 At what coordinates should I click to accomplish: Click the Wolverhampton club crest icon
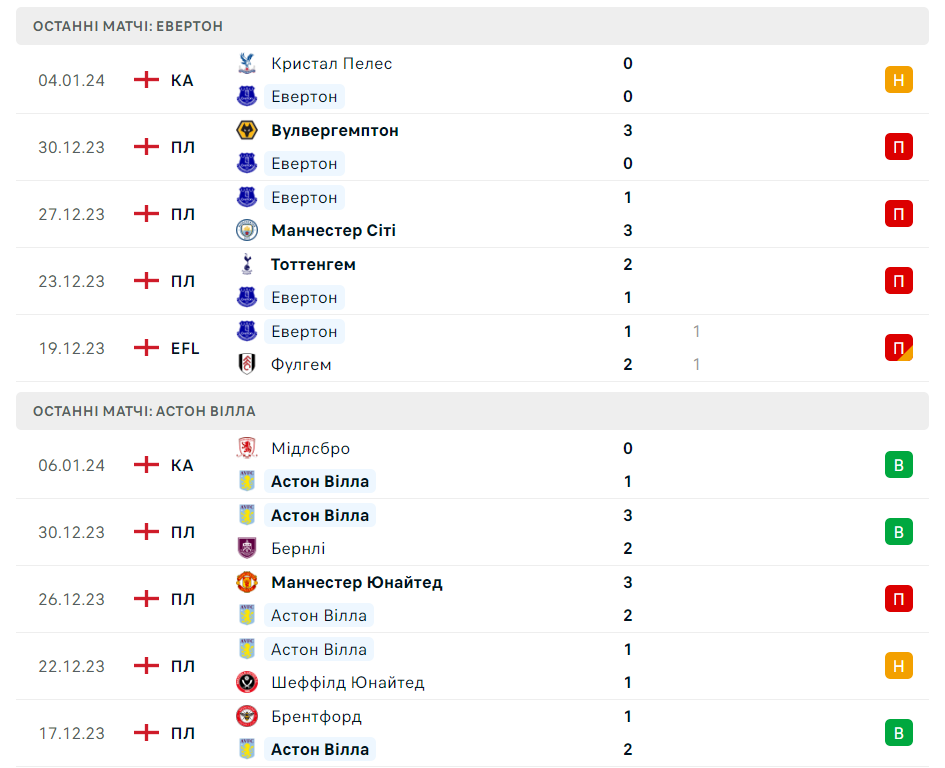[x=246, y=130]
